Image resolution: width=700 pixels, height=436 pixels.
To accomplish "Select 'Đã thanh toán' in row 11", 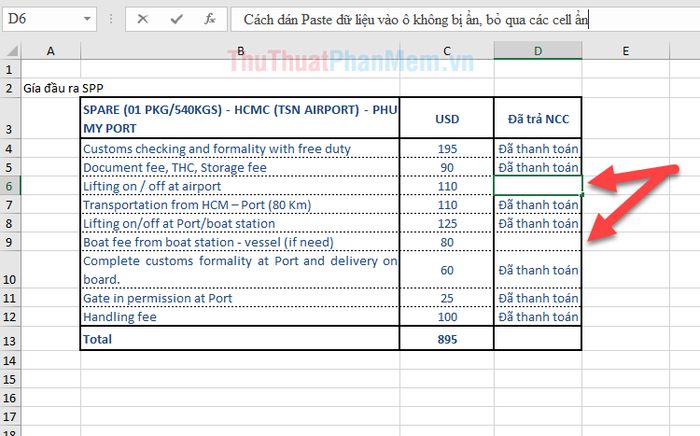I will click(538, 298).
